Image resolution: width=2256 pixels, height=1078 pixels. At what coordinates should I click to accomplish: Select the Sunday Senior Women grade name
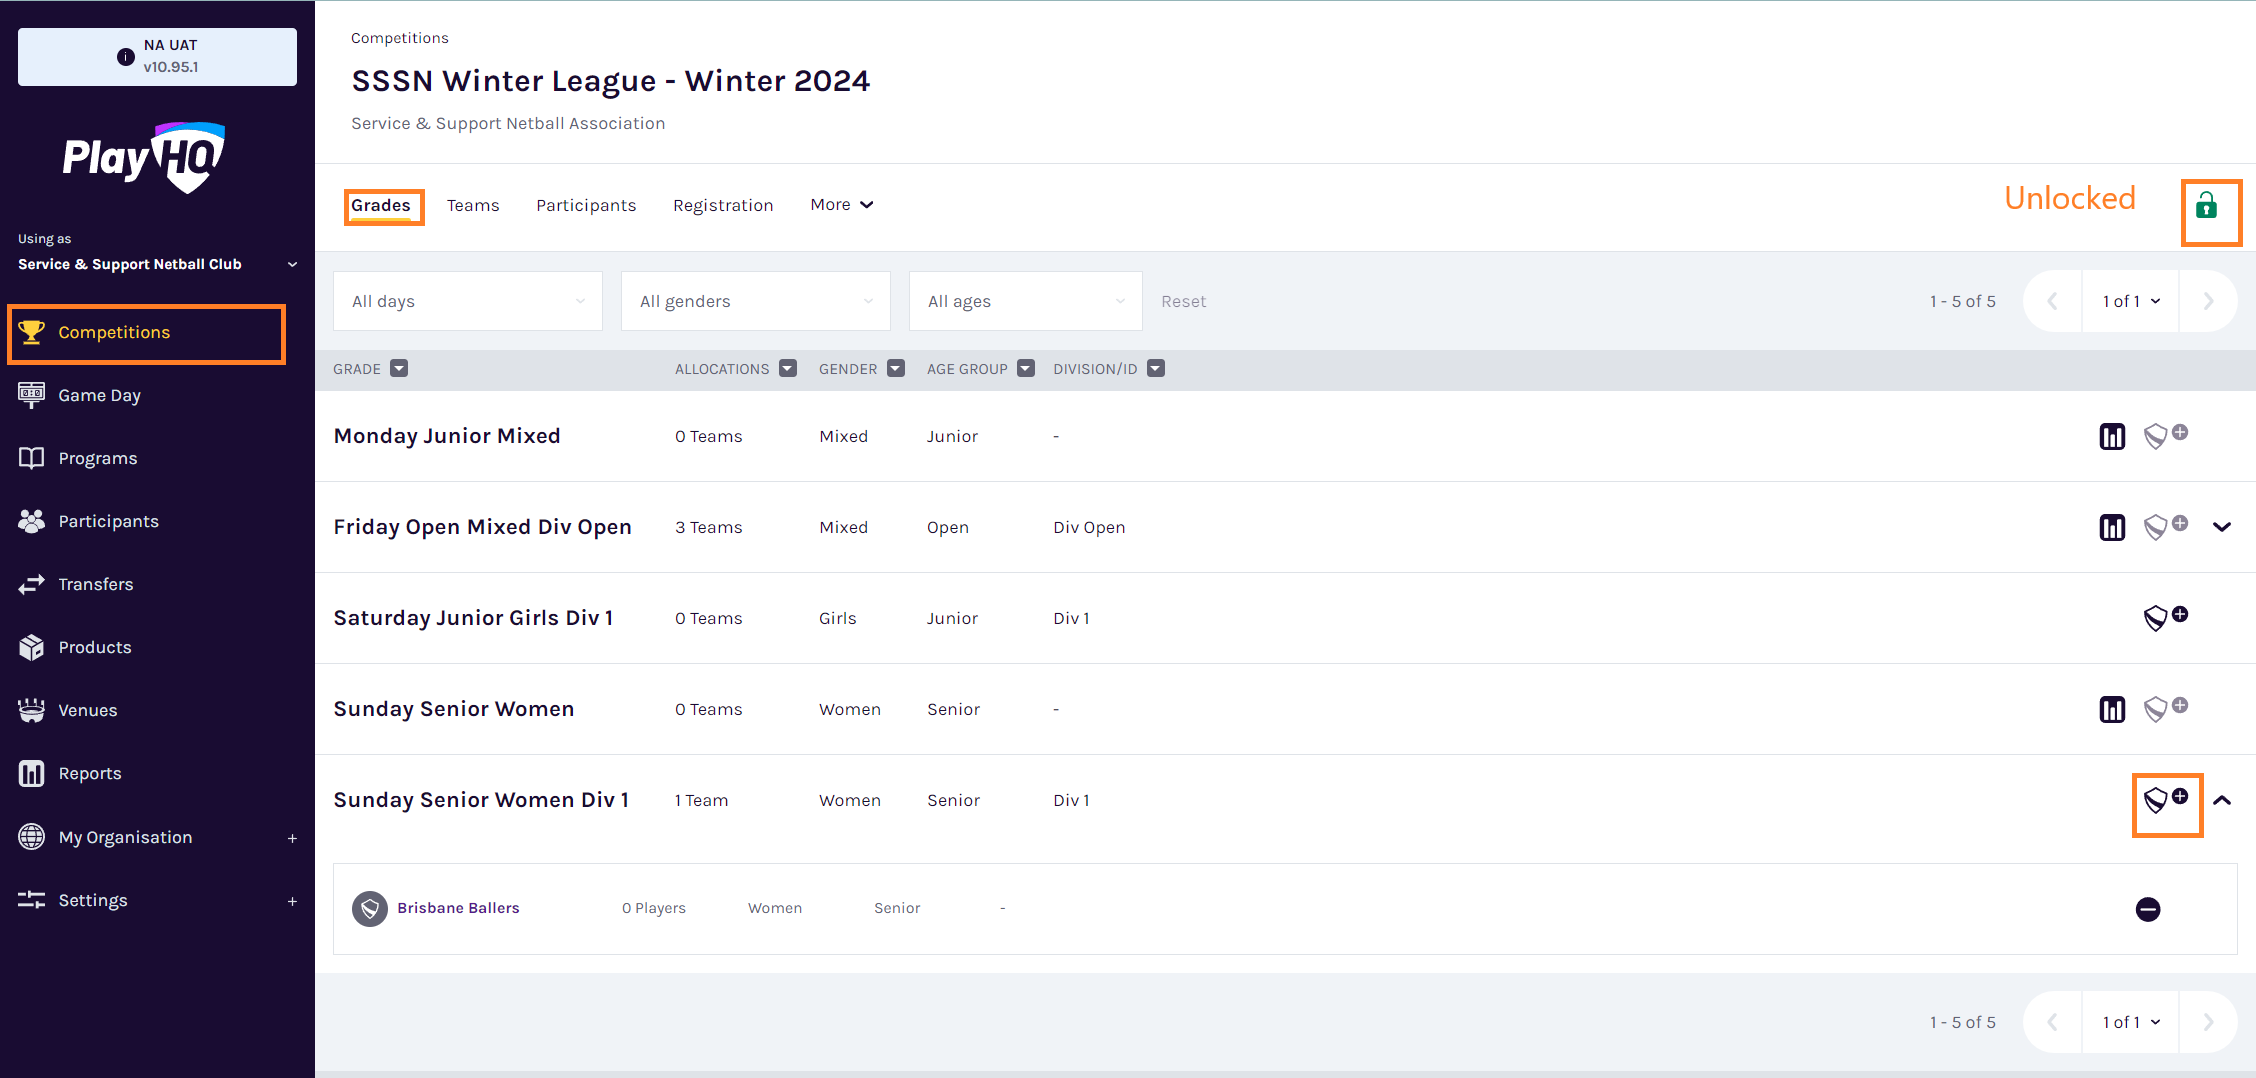(454, 709)
